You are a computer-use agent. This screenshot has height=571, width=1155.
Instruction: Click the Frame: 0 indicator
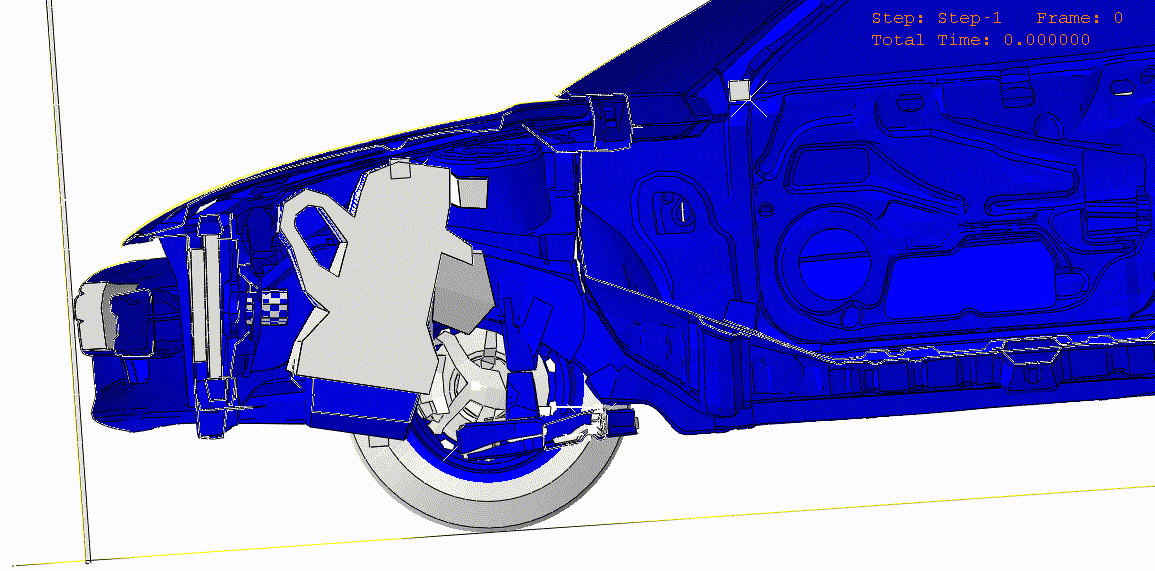(1079, 18)
